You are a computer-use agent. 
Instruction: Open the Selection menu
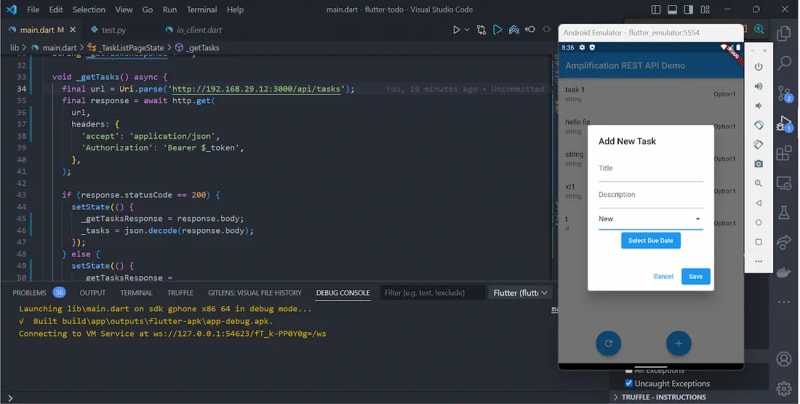(89, 9)
